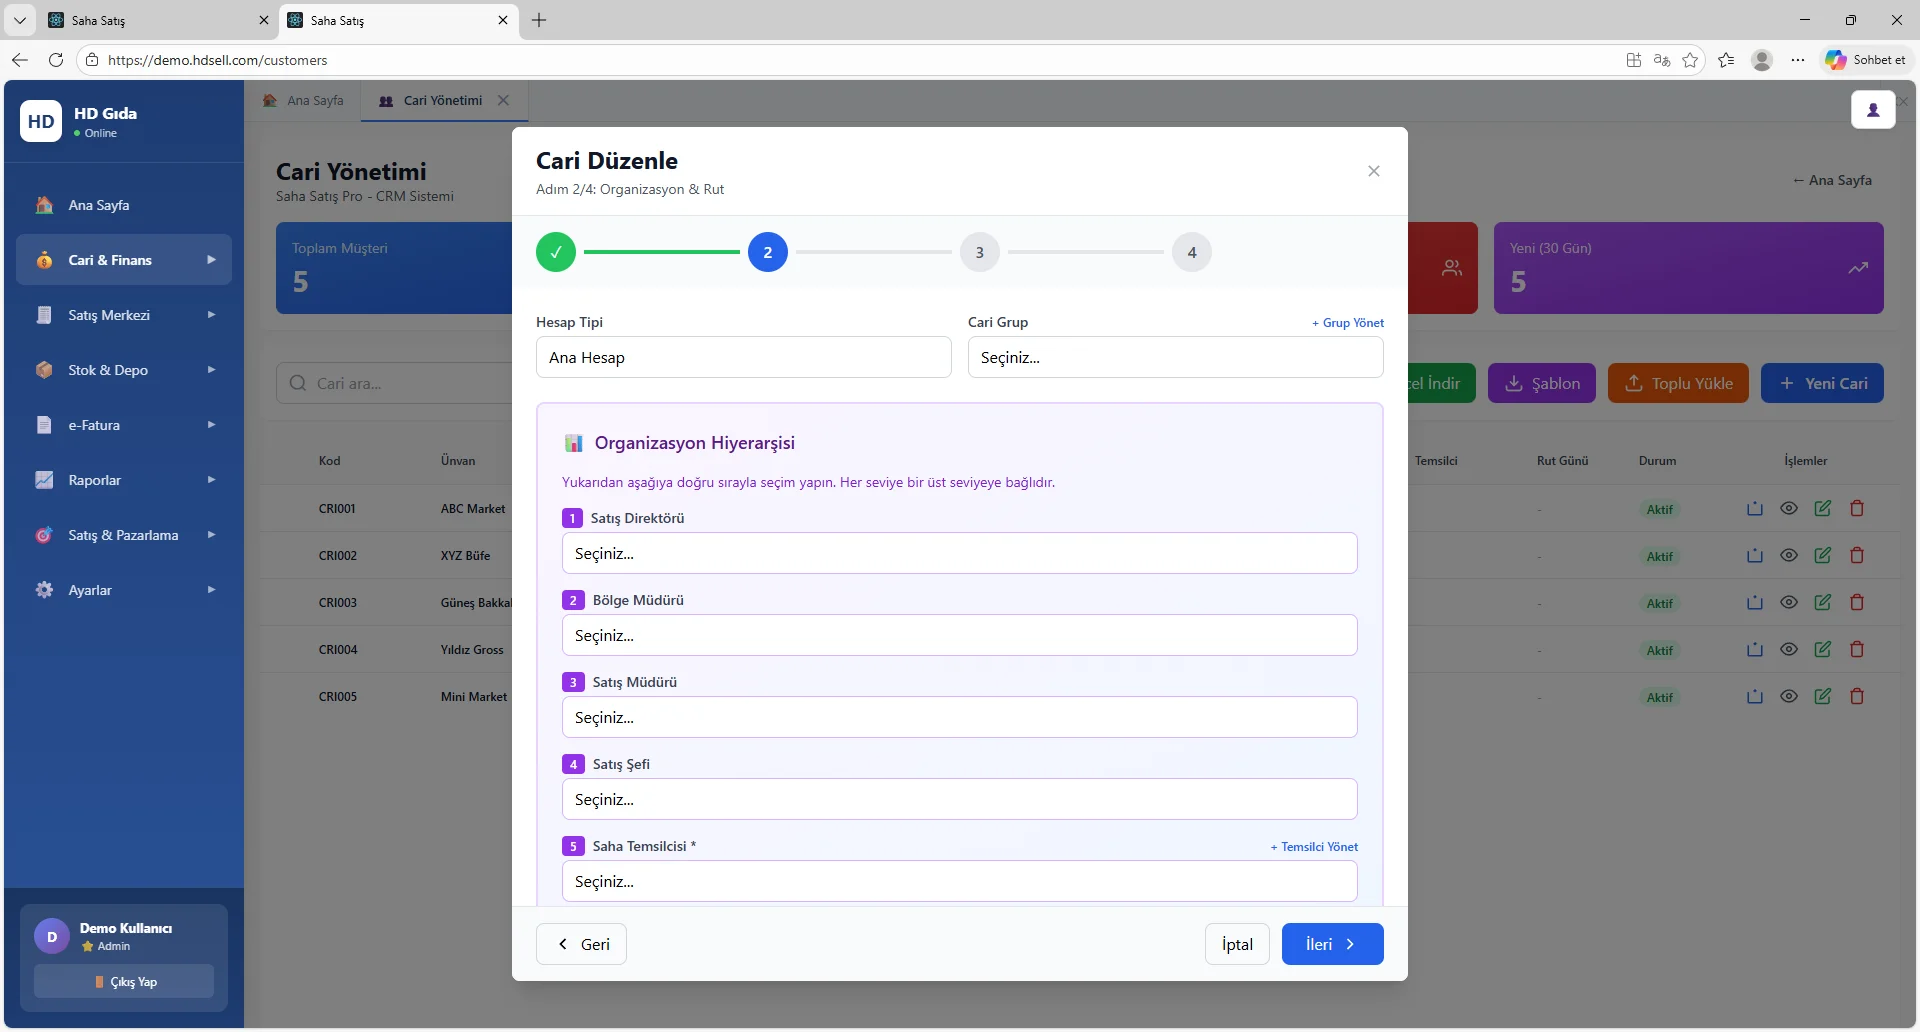Toggle view eye icon for CRI004 row
Screen dimensions: 1920x1032
click(1788, 650)
